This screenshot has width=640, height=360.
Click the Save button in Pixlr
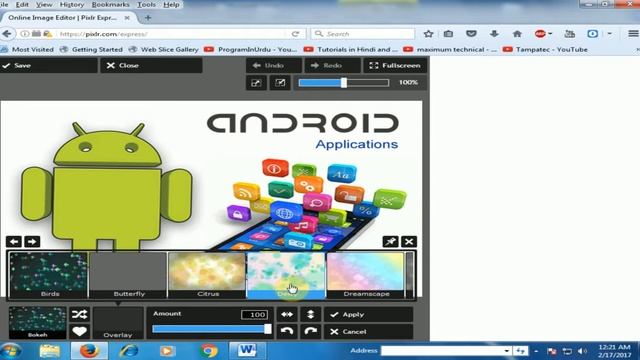tap(48, 65)
